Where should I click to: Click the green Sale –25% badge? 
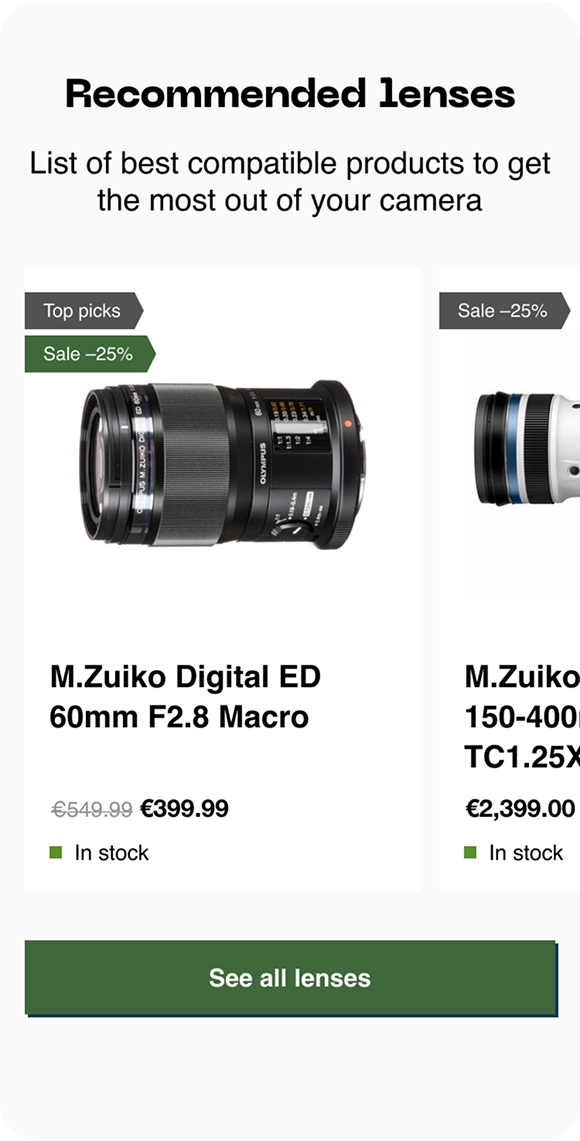pyautogui.click(x=90, y=354)
